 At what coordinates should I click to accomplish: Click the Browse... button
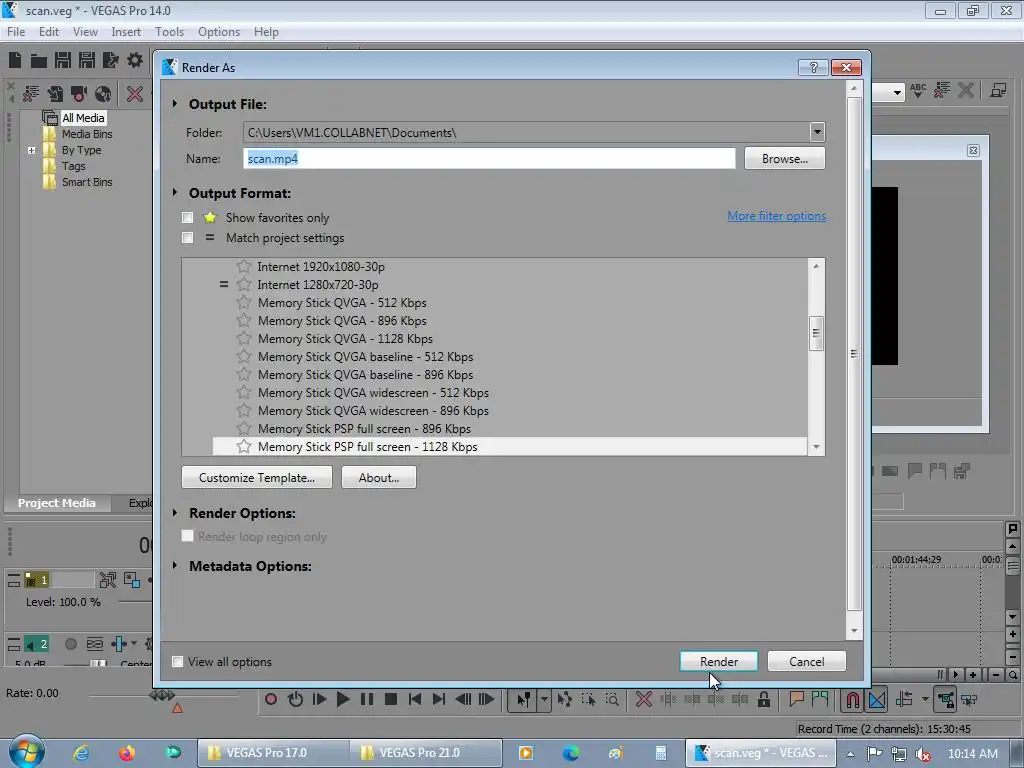(784, 159)
